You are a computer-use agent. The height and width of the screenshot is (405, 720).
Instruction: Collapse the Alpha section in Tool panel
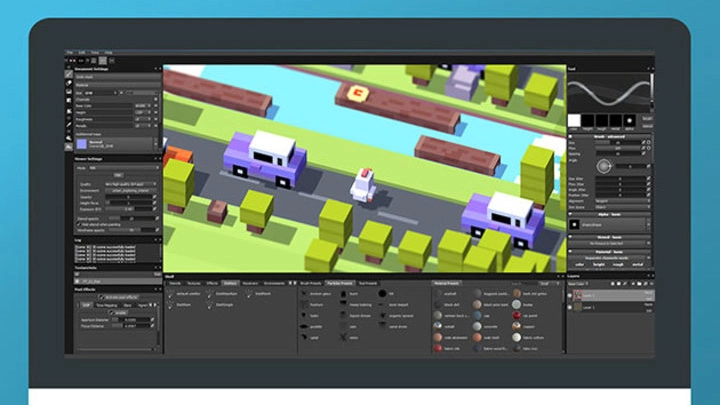pos(571,214)
